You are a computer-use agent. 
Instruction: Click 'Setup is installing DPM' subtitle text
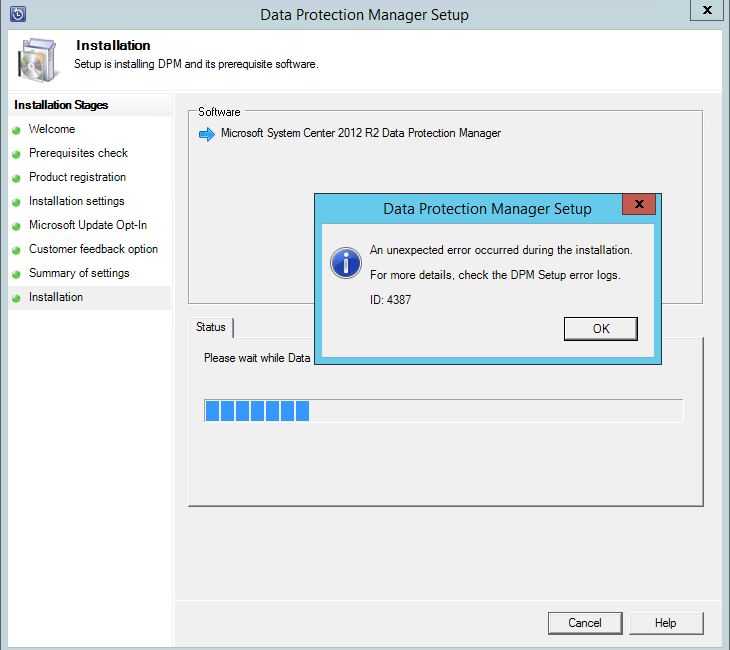click(196, 64)
